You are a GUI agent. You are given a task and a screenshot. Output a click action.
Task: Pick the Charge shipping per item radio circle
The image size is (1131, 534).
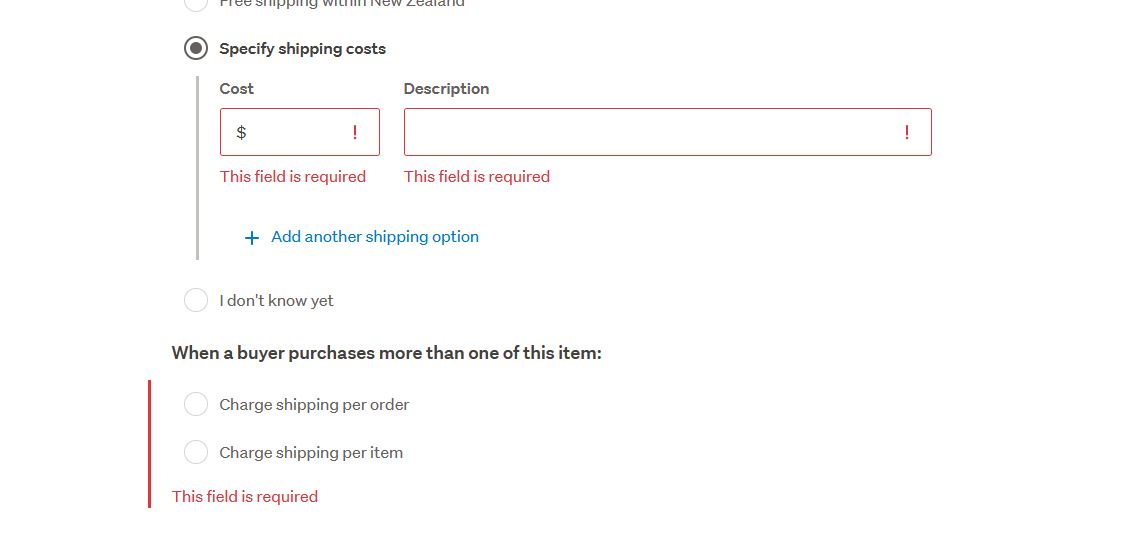pyautogui.click(x=196, y=452)
